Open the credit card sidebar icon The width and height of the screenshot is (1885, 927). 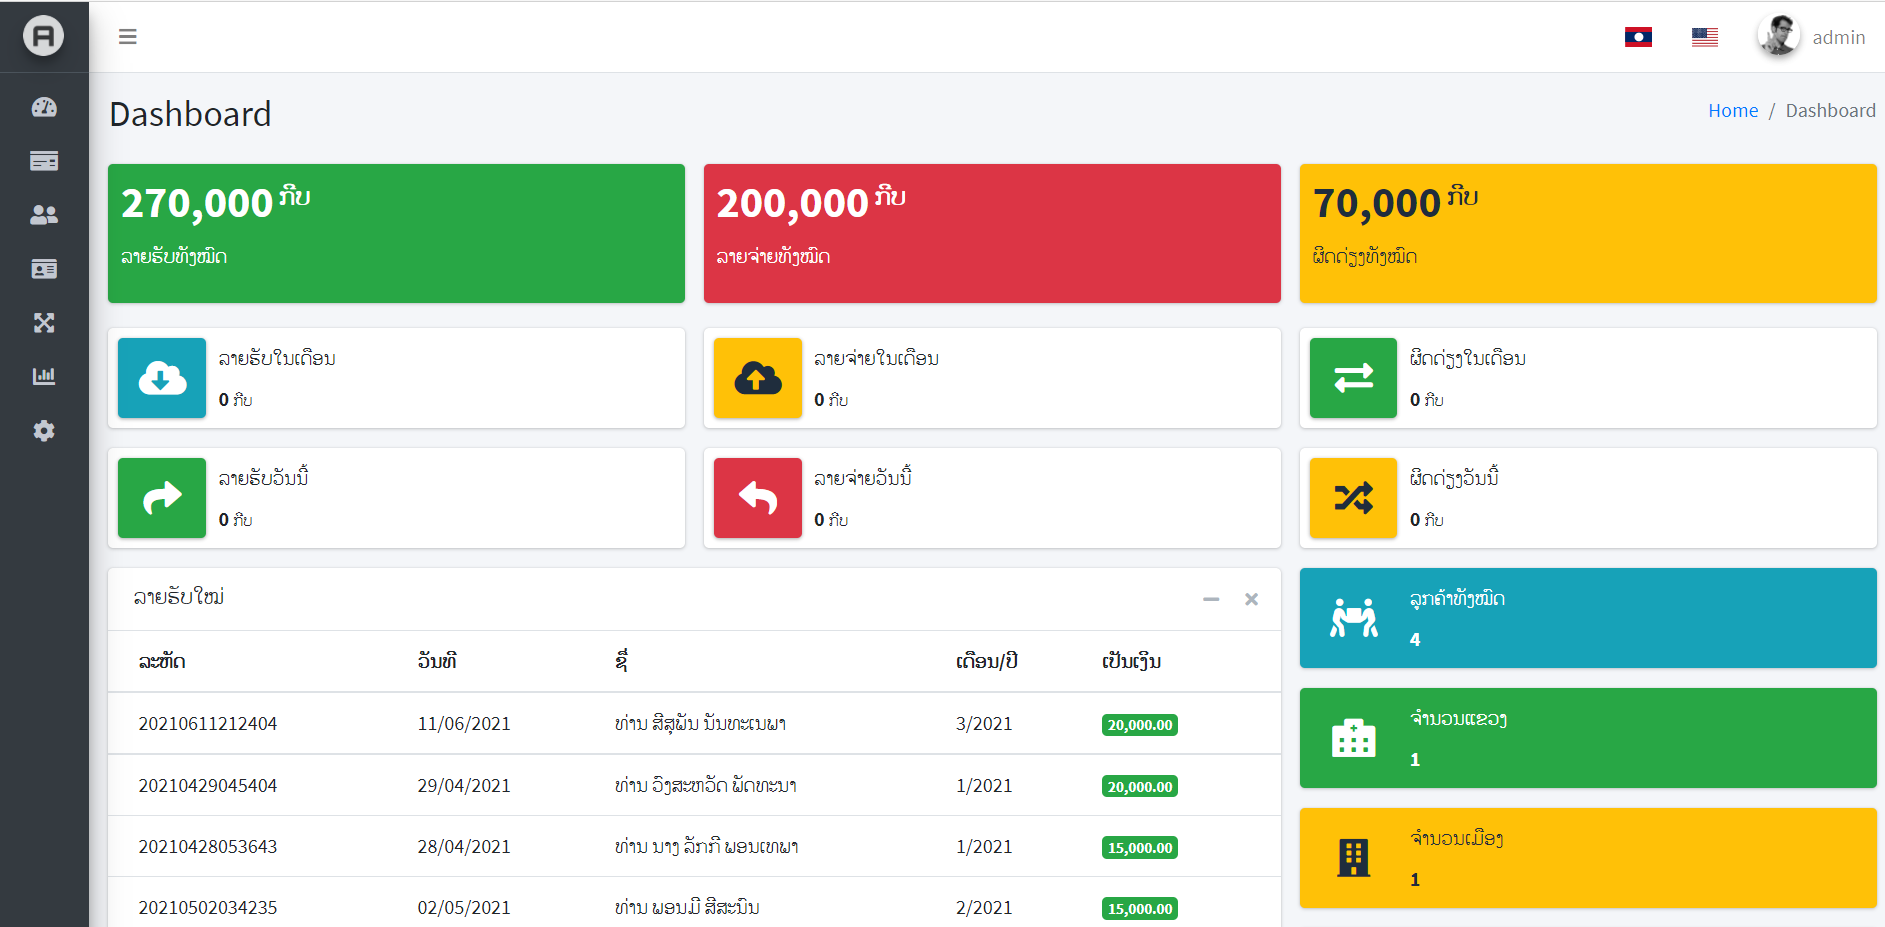click(x=44, y=161)
